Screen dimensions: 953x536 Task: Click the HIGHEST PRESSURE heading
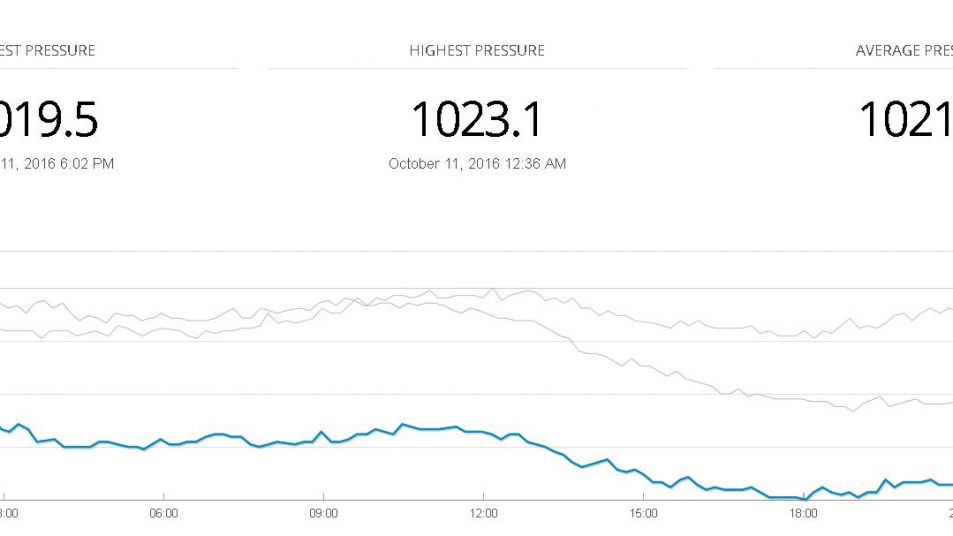pyautogui.click(x=476, y=50)
